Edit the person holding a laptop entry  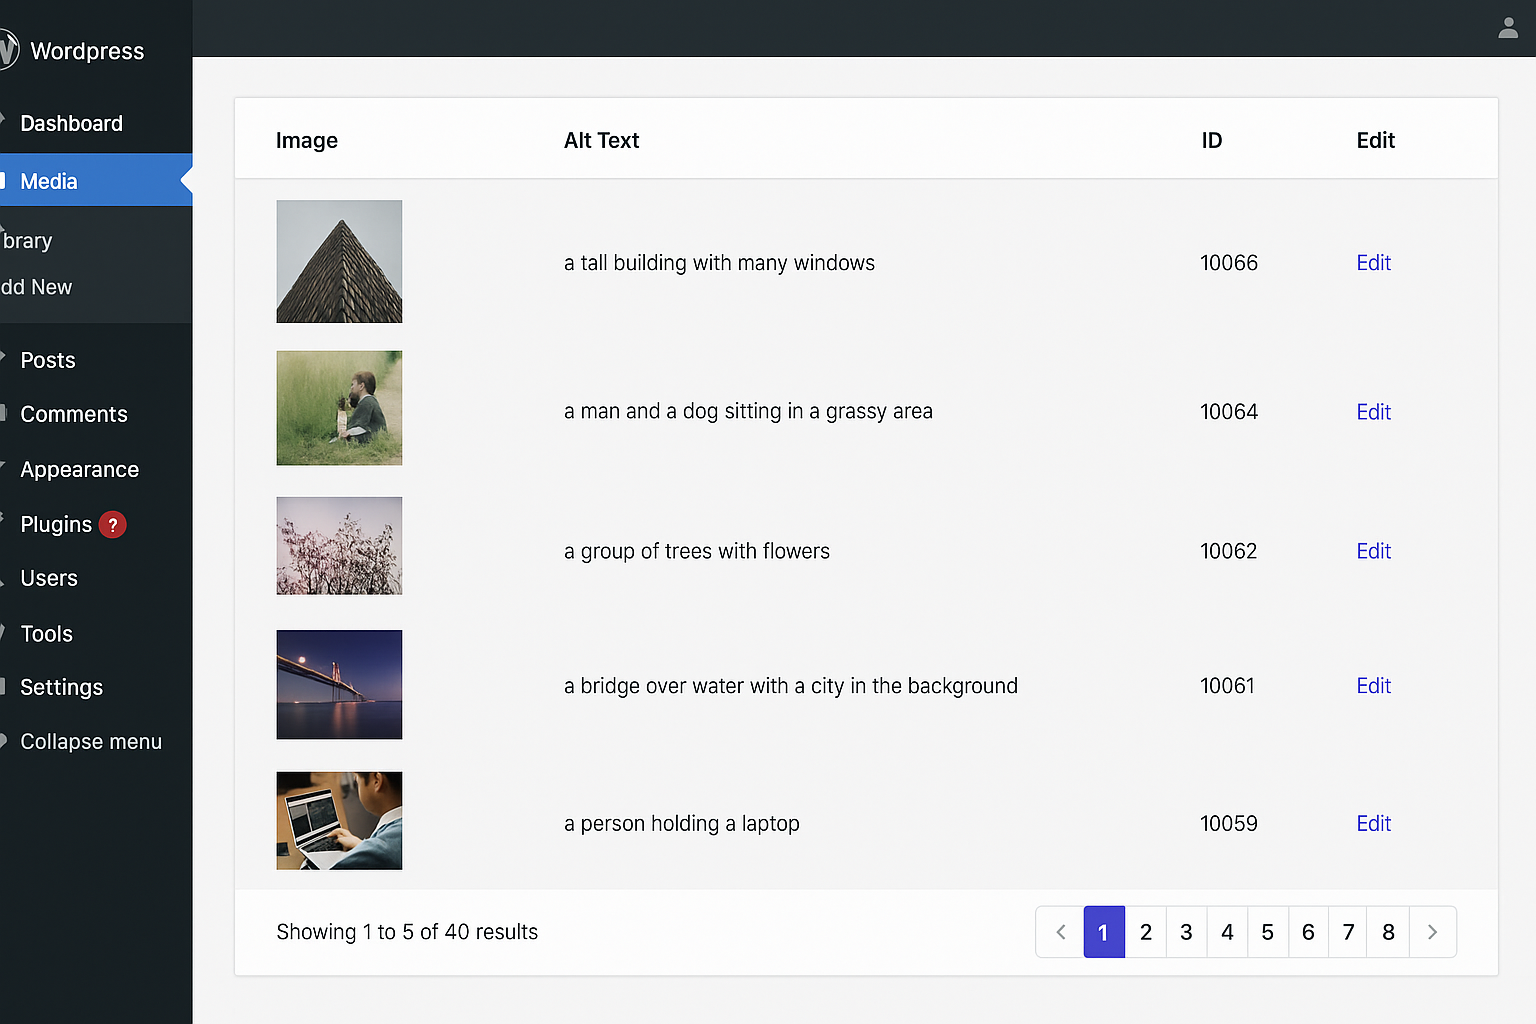click(1373, 824)
